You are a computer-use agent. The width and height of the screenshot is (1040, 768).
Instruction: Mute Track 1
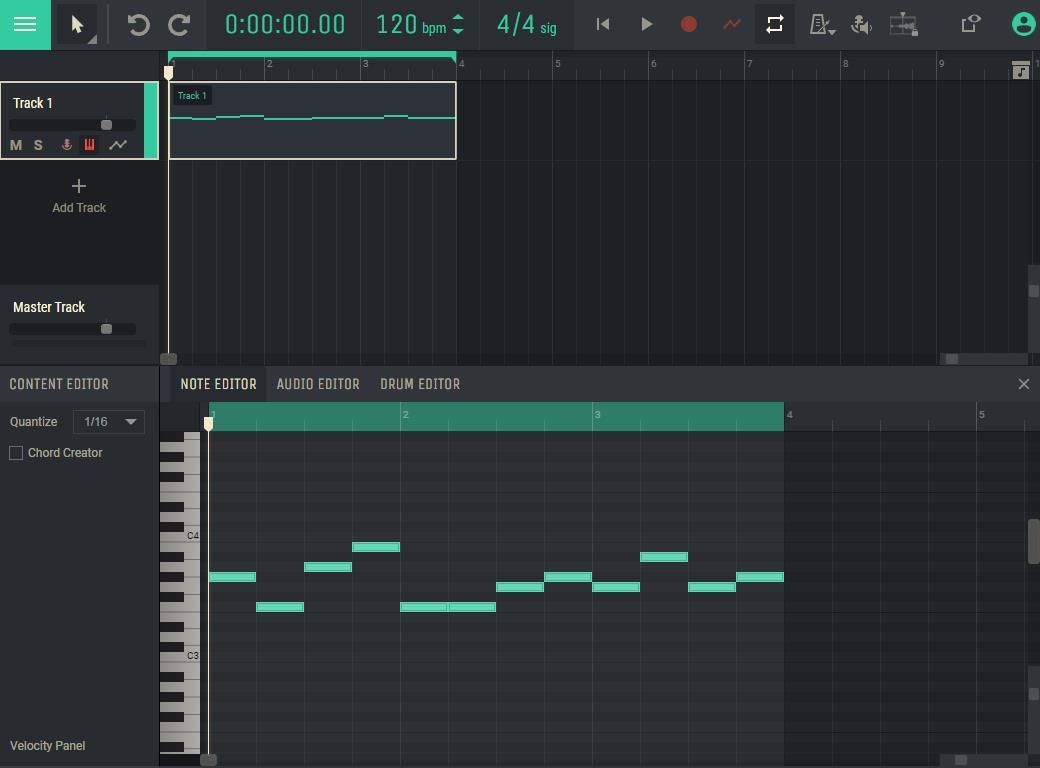15,144
